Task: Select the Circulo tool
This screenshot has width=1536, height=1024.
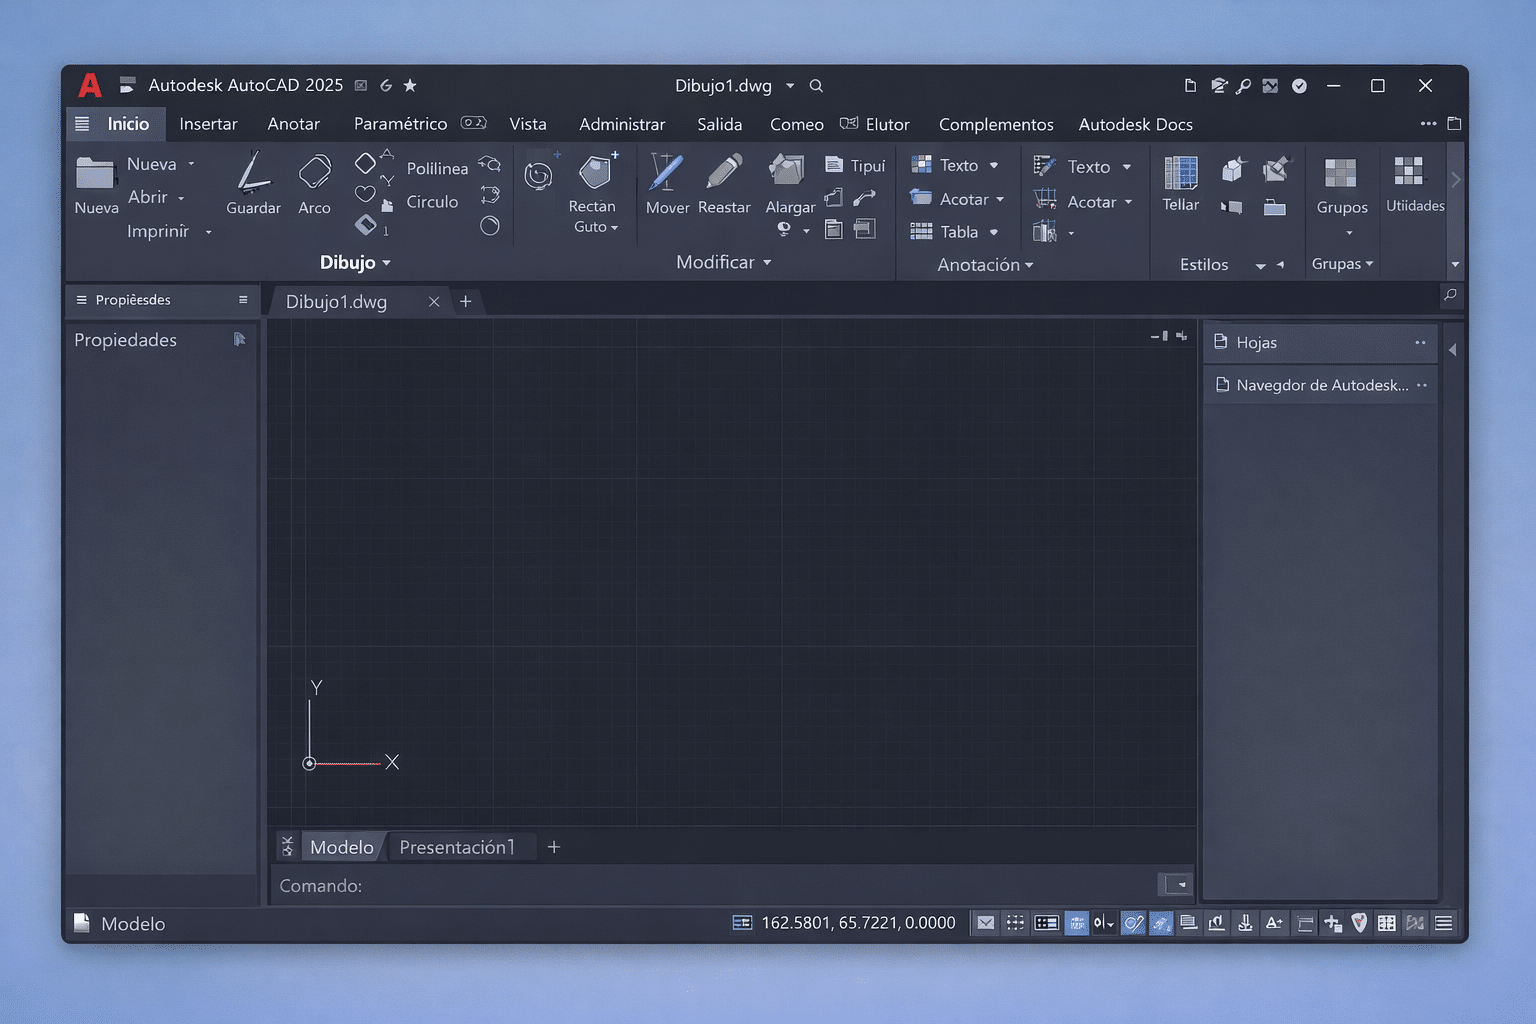Action: coord(431,201)
